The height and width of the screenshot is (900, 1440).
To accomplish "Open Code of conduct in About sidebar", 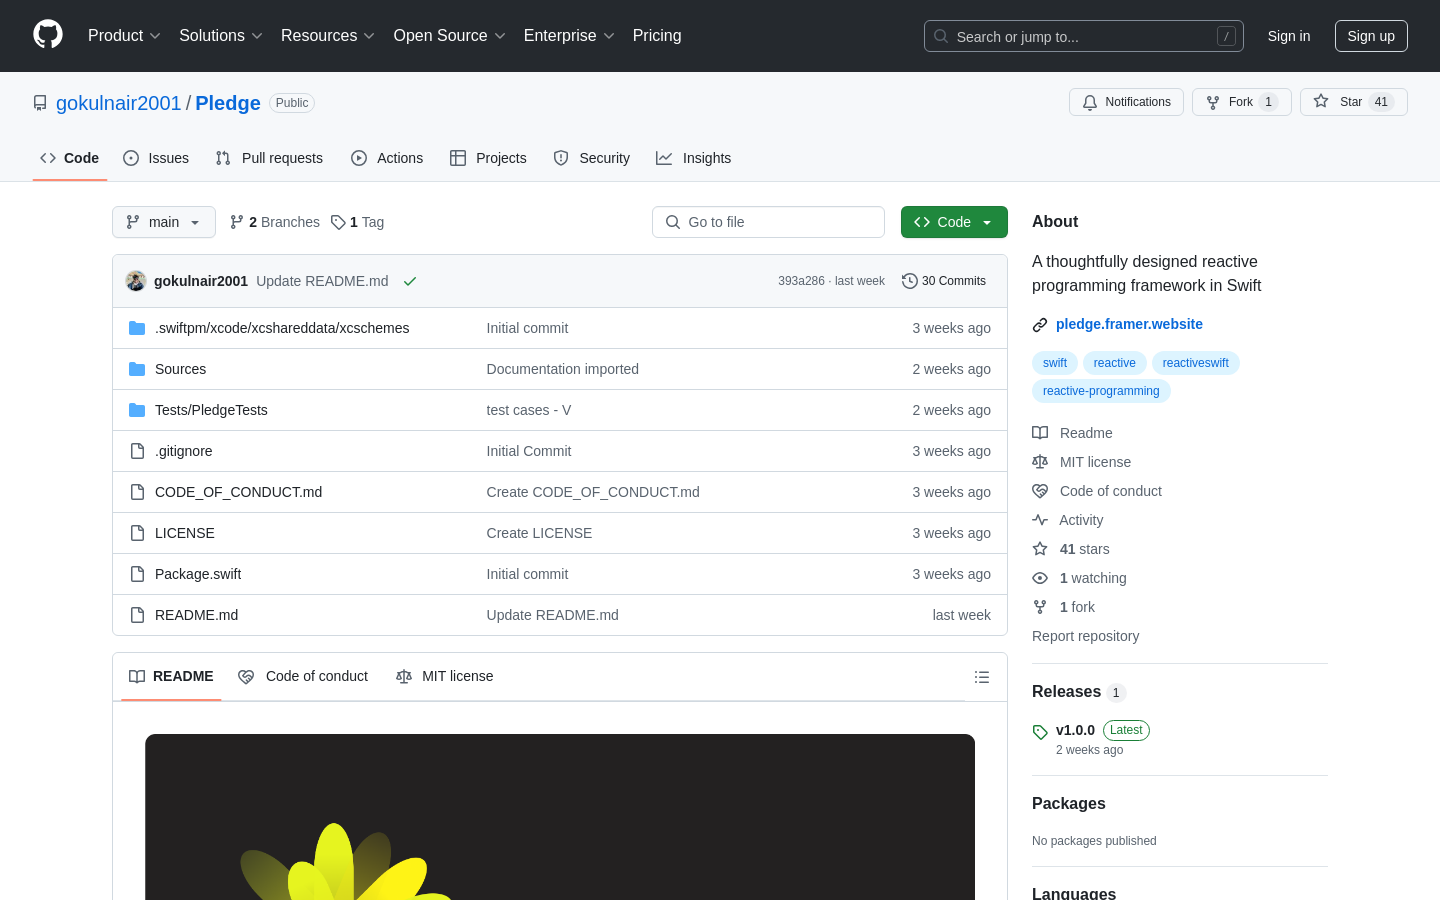I will (1097, 491).
